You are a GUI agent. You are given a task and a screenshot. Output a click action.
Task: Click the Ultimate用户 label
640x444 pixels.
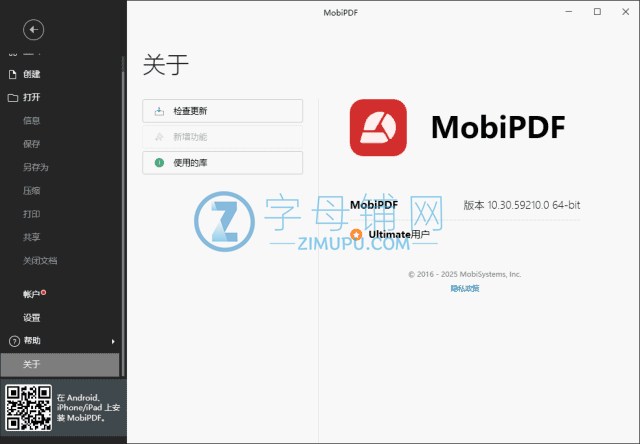point(399,235)
